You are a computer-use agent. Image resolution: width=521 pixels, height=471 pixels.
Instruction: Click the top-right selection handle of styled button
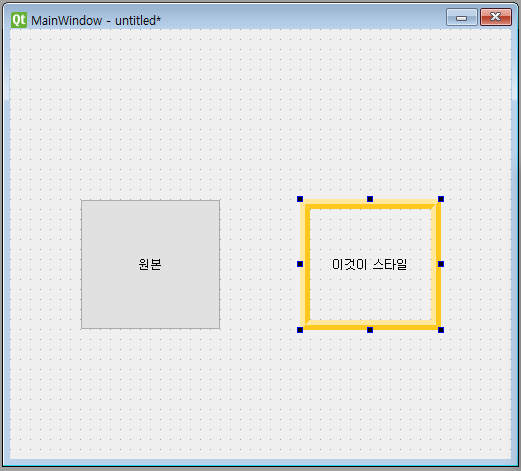tap(441, 199)
